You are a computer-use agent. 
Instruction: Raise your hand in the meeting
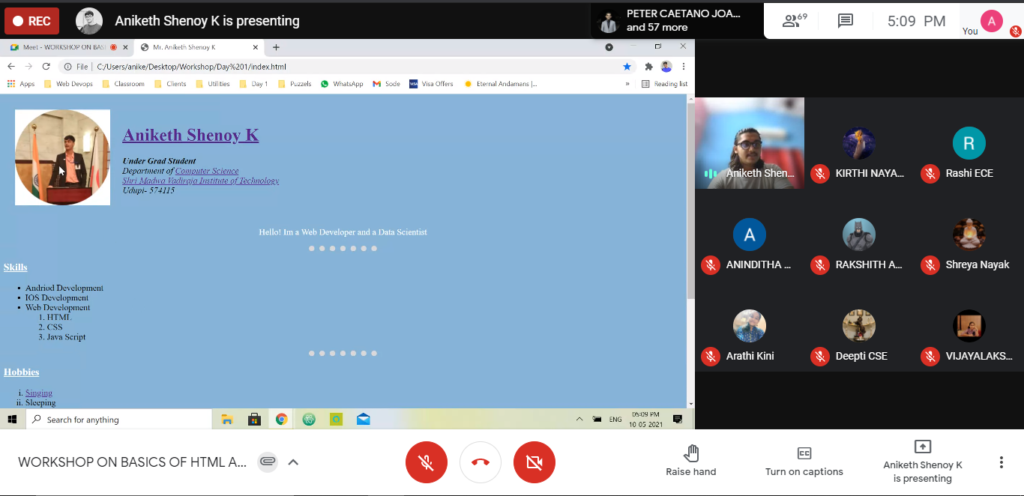pos(691,460)
